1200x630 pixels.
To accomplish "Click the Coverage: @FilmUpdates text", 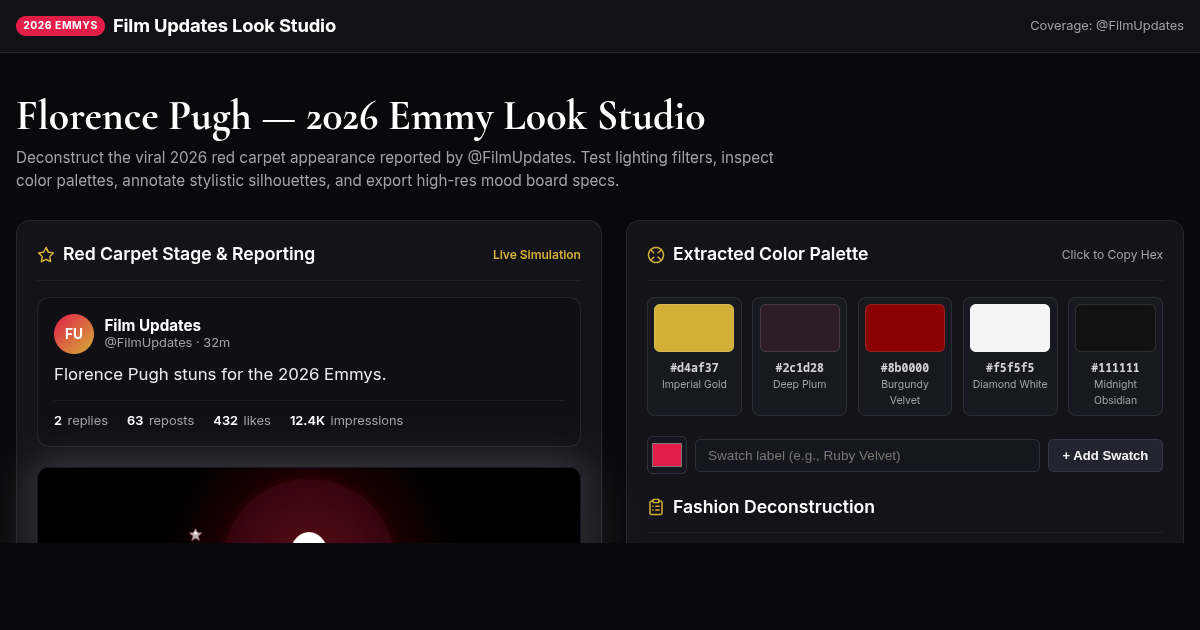I will 1107,26.
